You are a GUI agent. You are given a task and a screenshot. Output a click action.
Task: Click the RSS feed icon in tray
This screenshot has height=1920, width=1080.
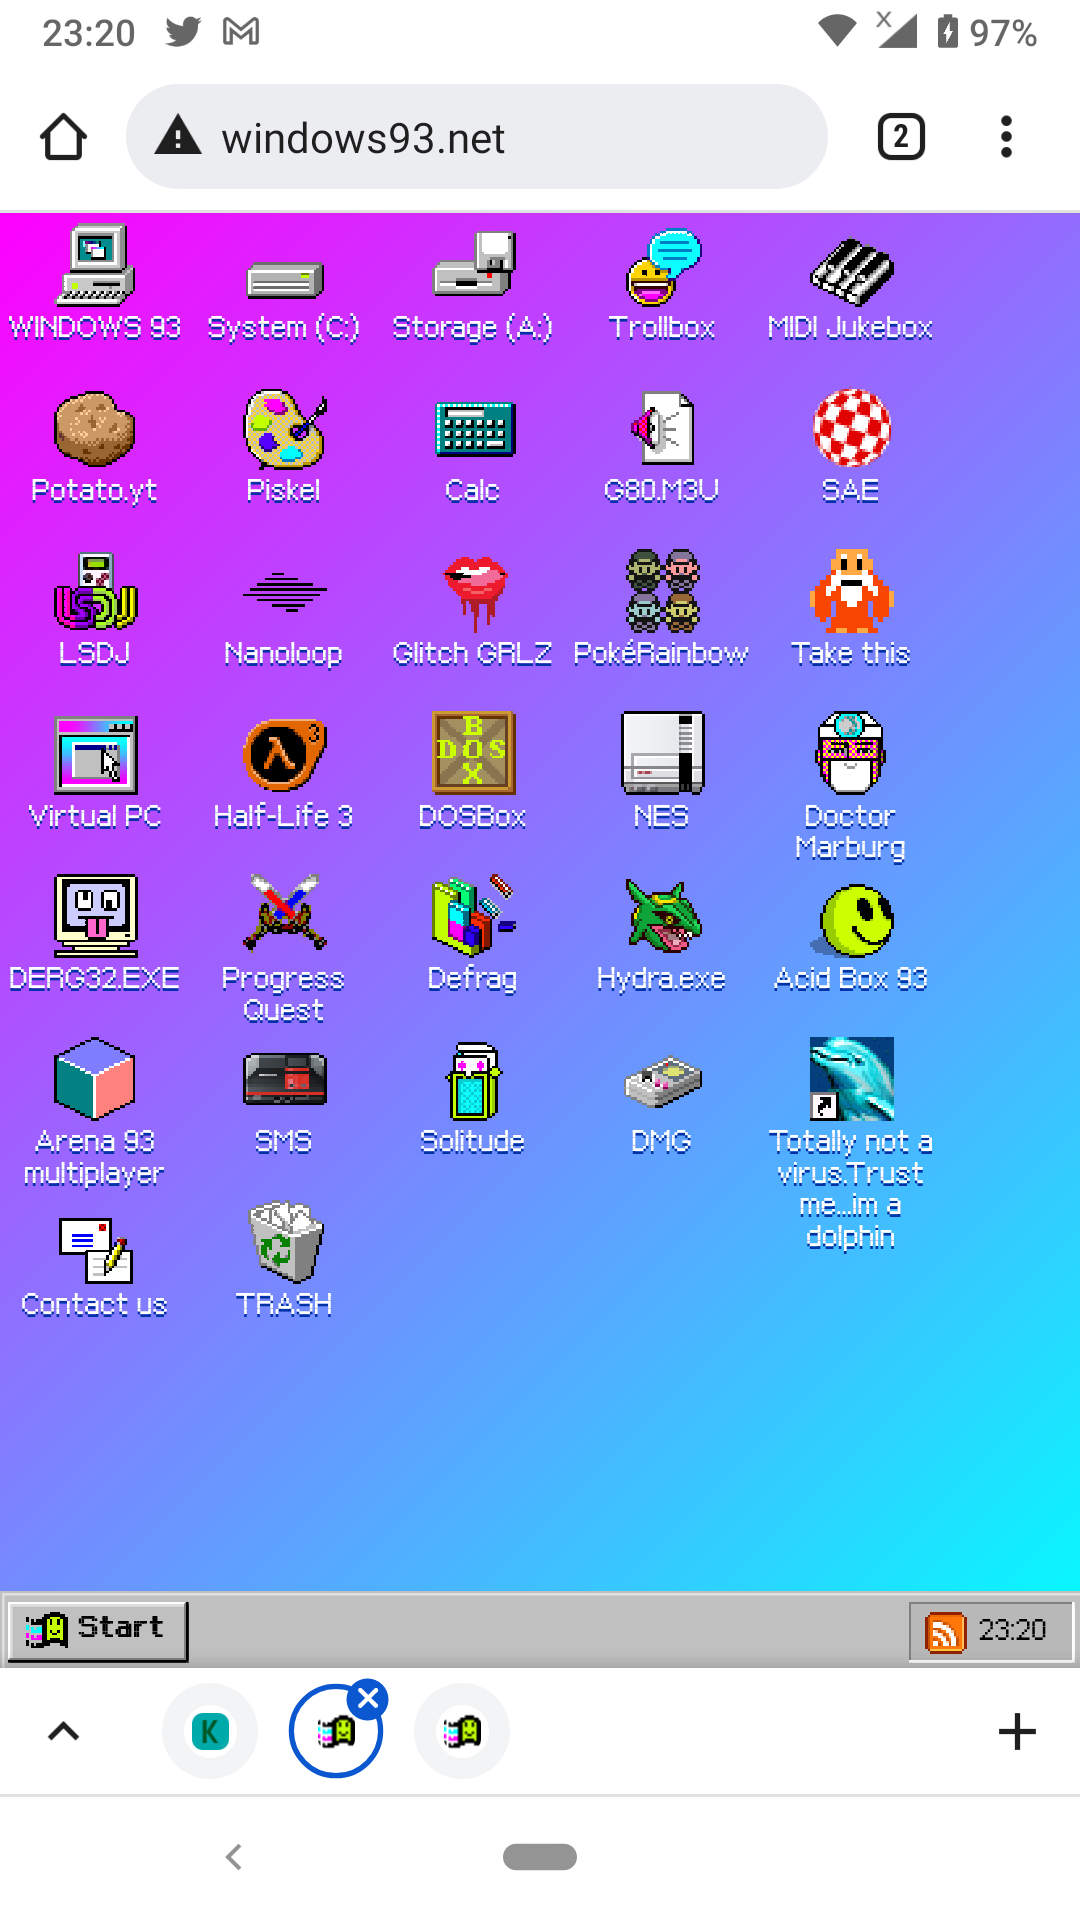pos(945,1632)
